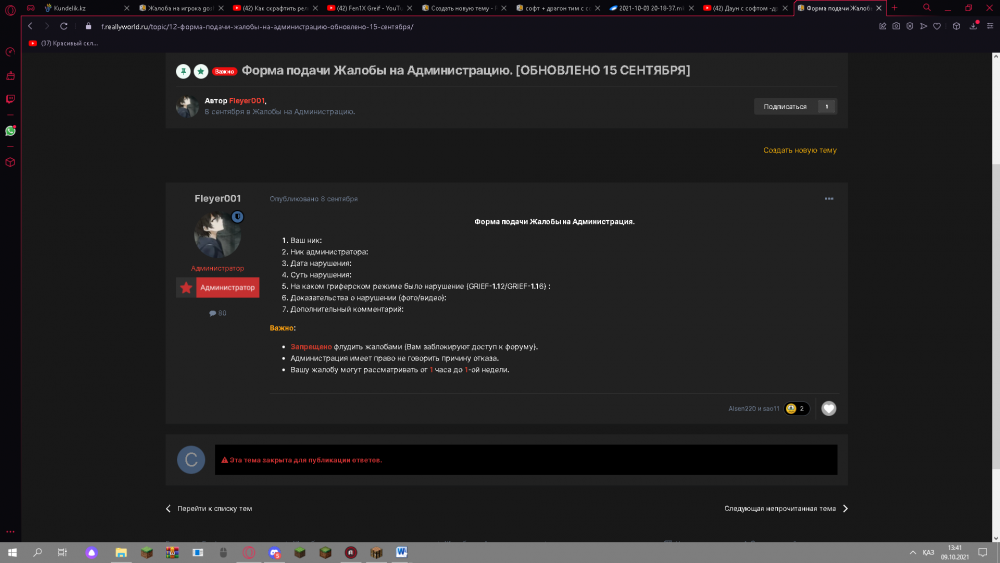Switch to Kundelik.kz tab

(x=85, y=8)
